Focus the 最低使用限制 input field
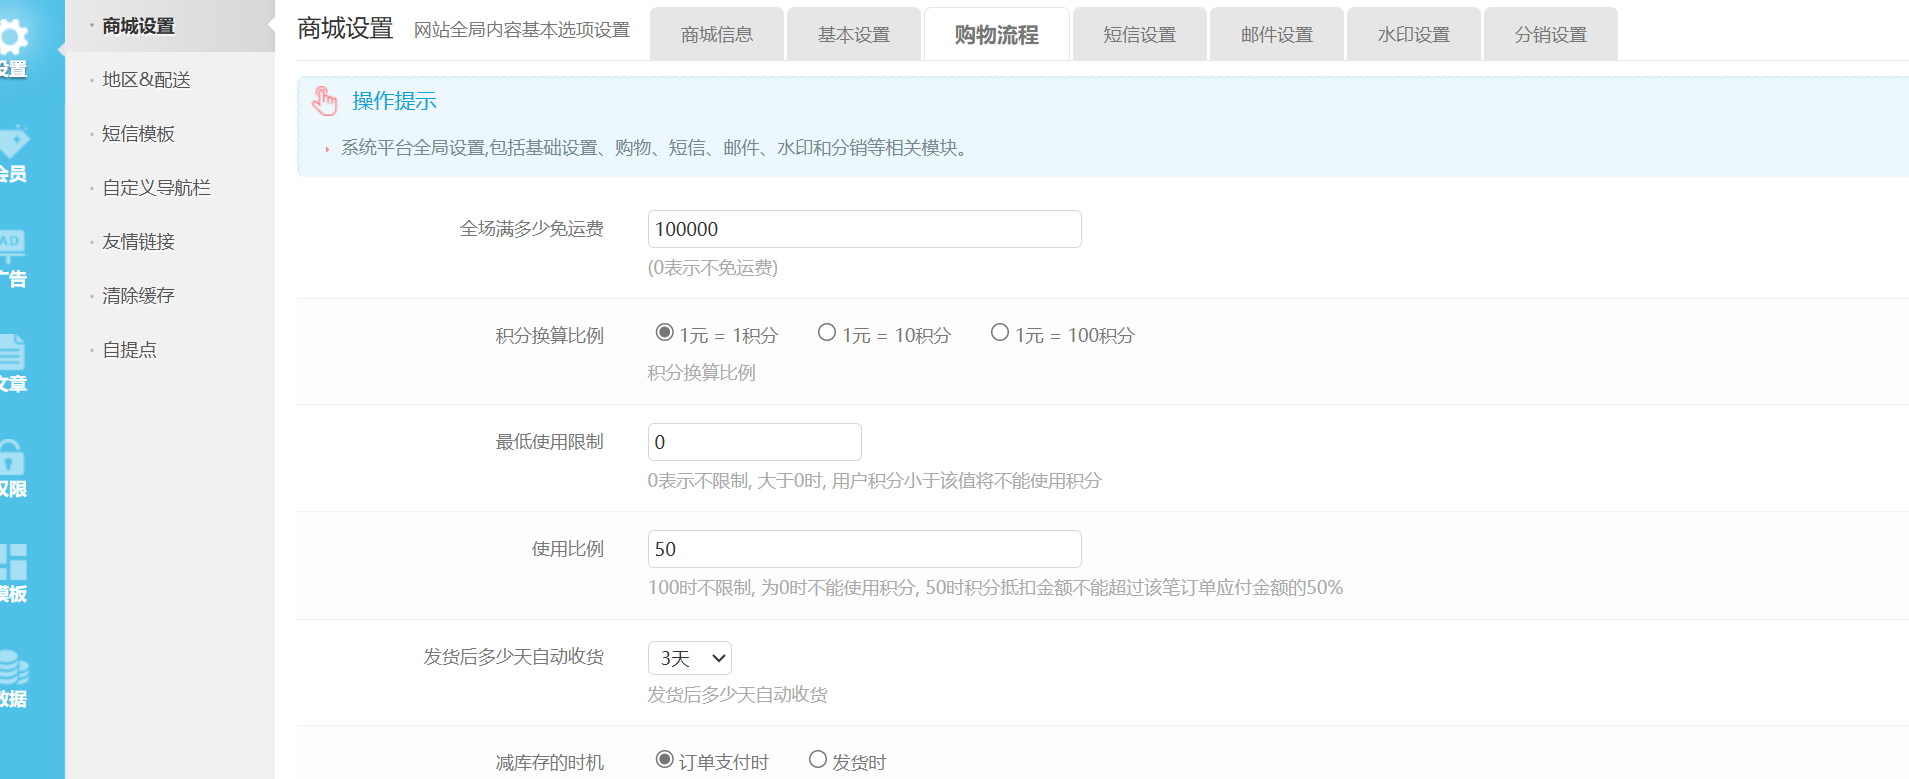Screen dimensions: 1909x779 coord(755,442)
